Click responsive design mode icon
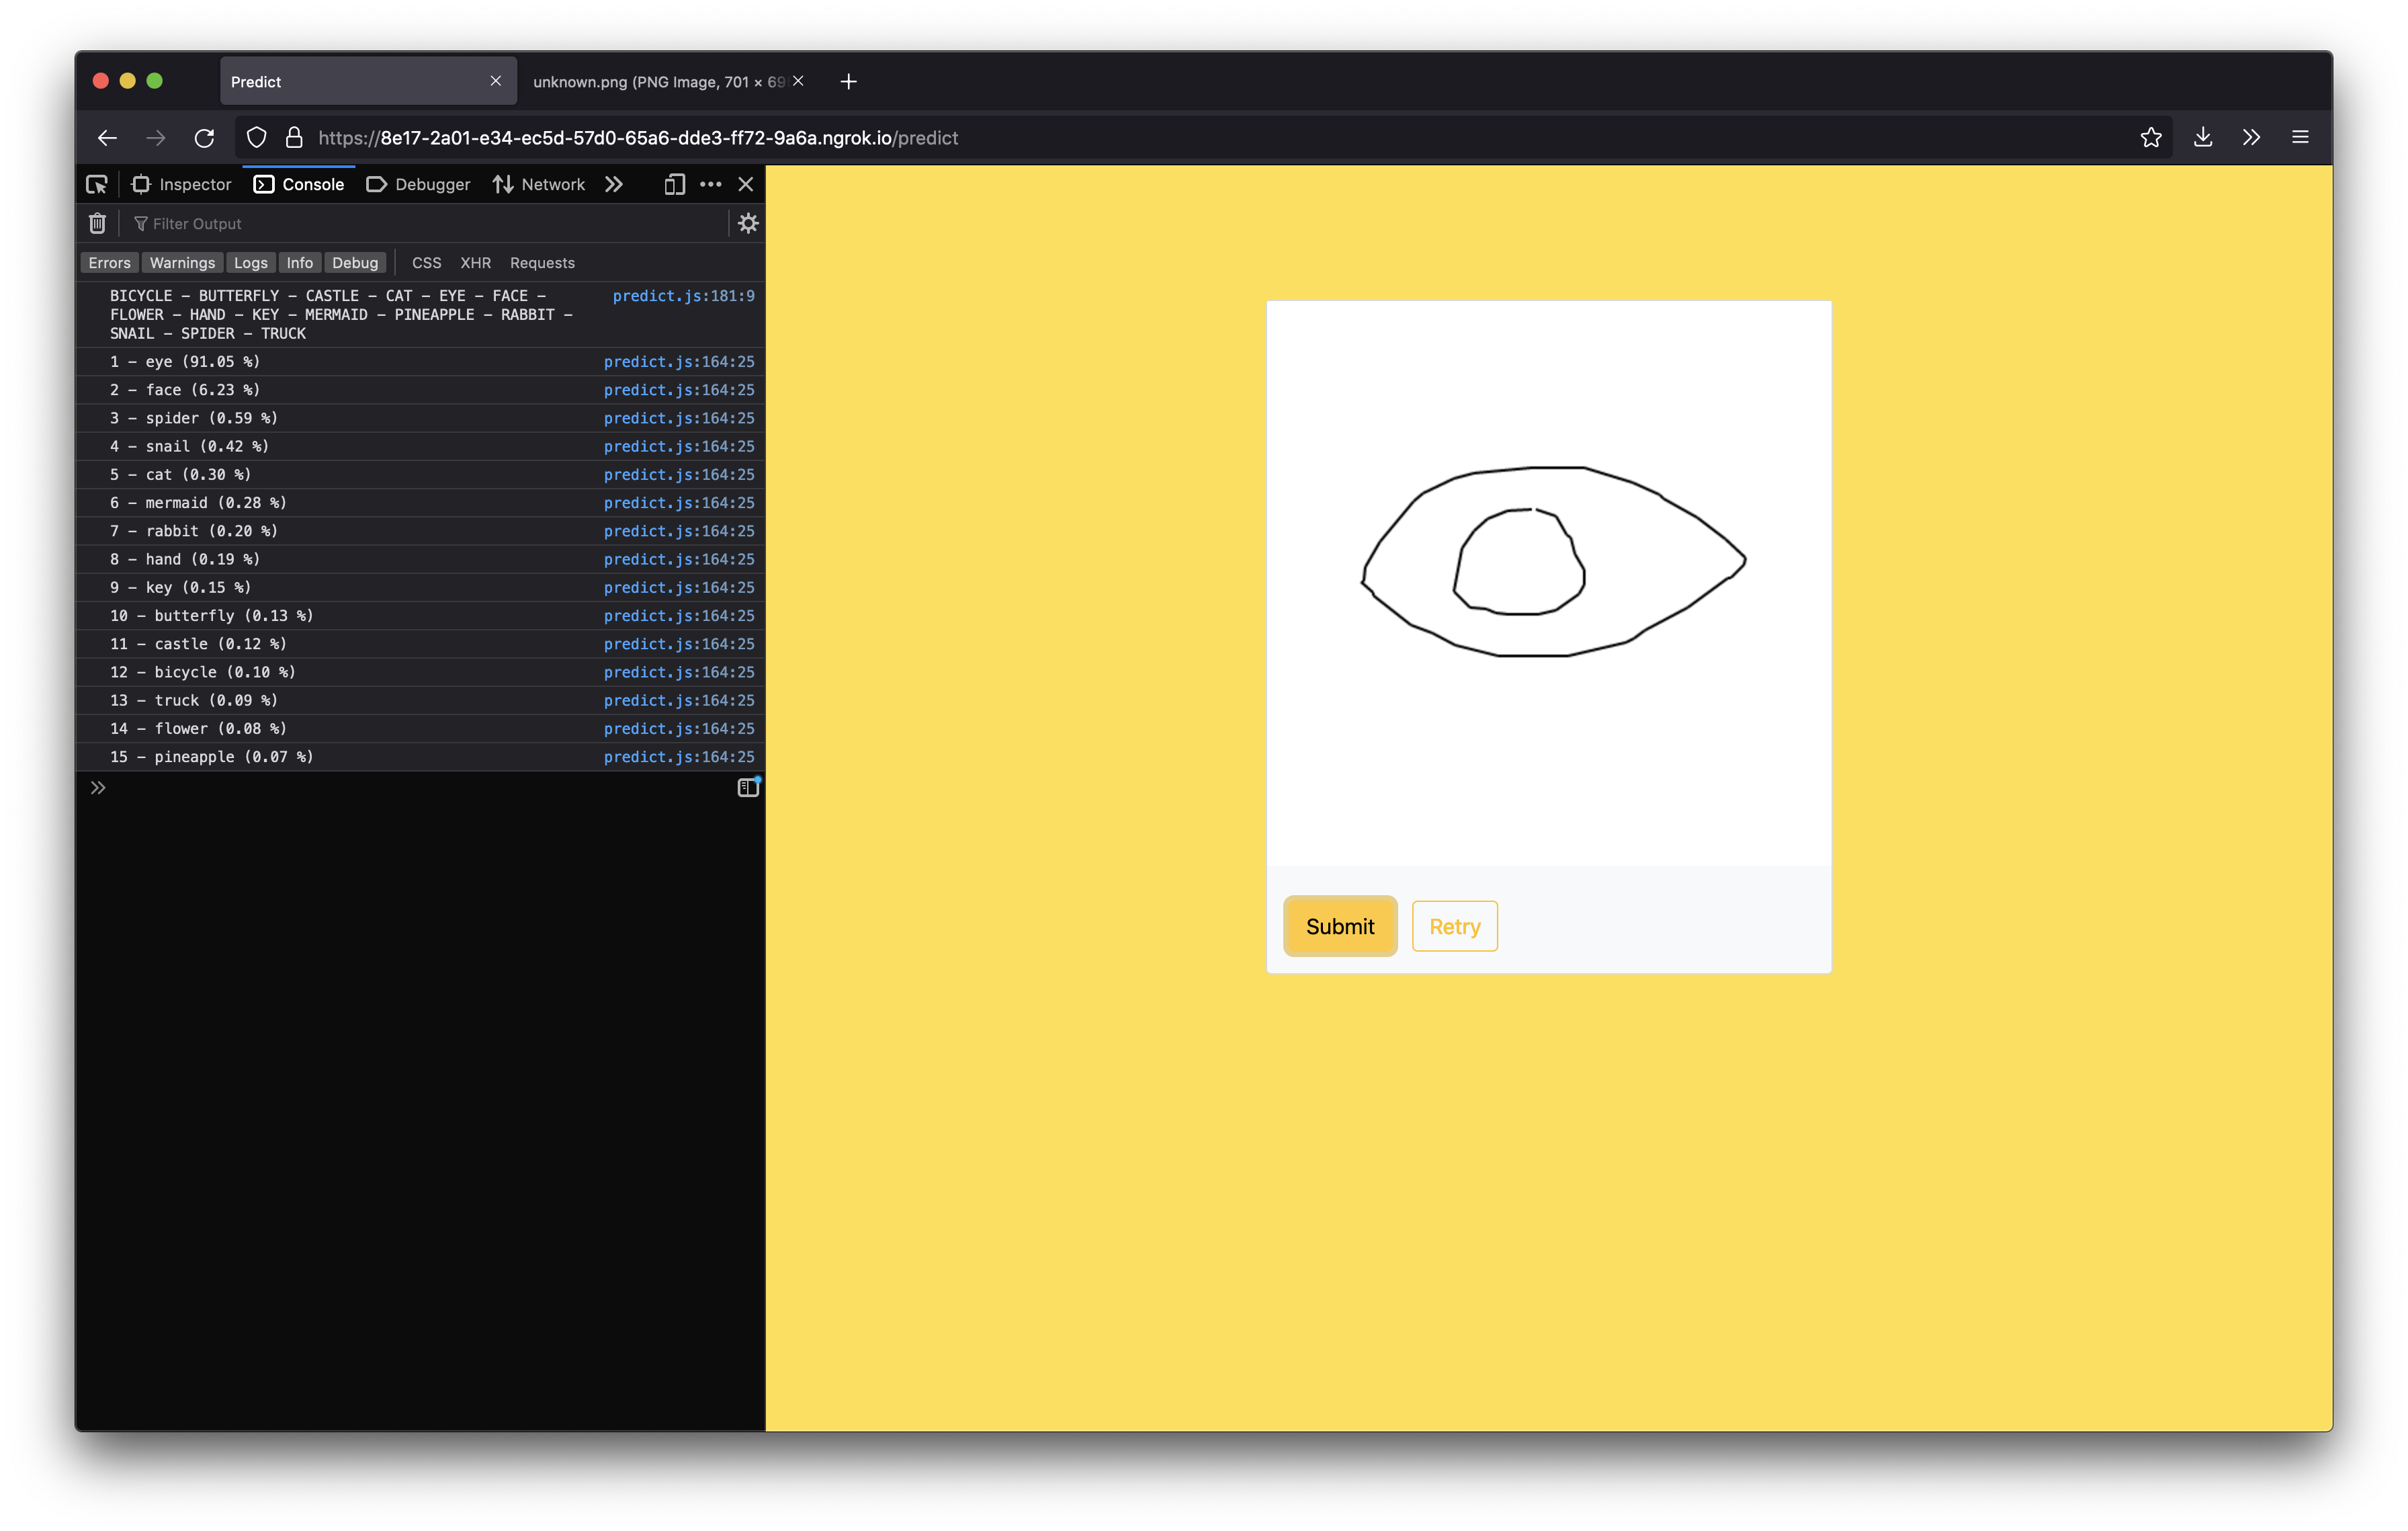 coord(675,184)
